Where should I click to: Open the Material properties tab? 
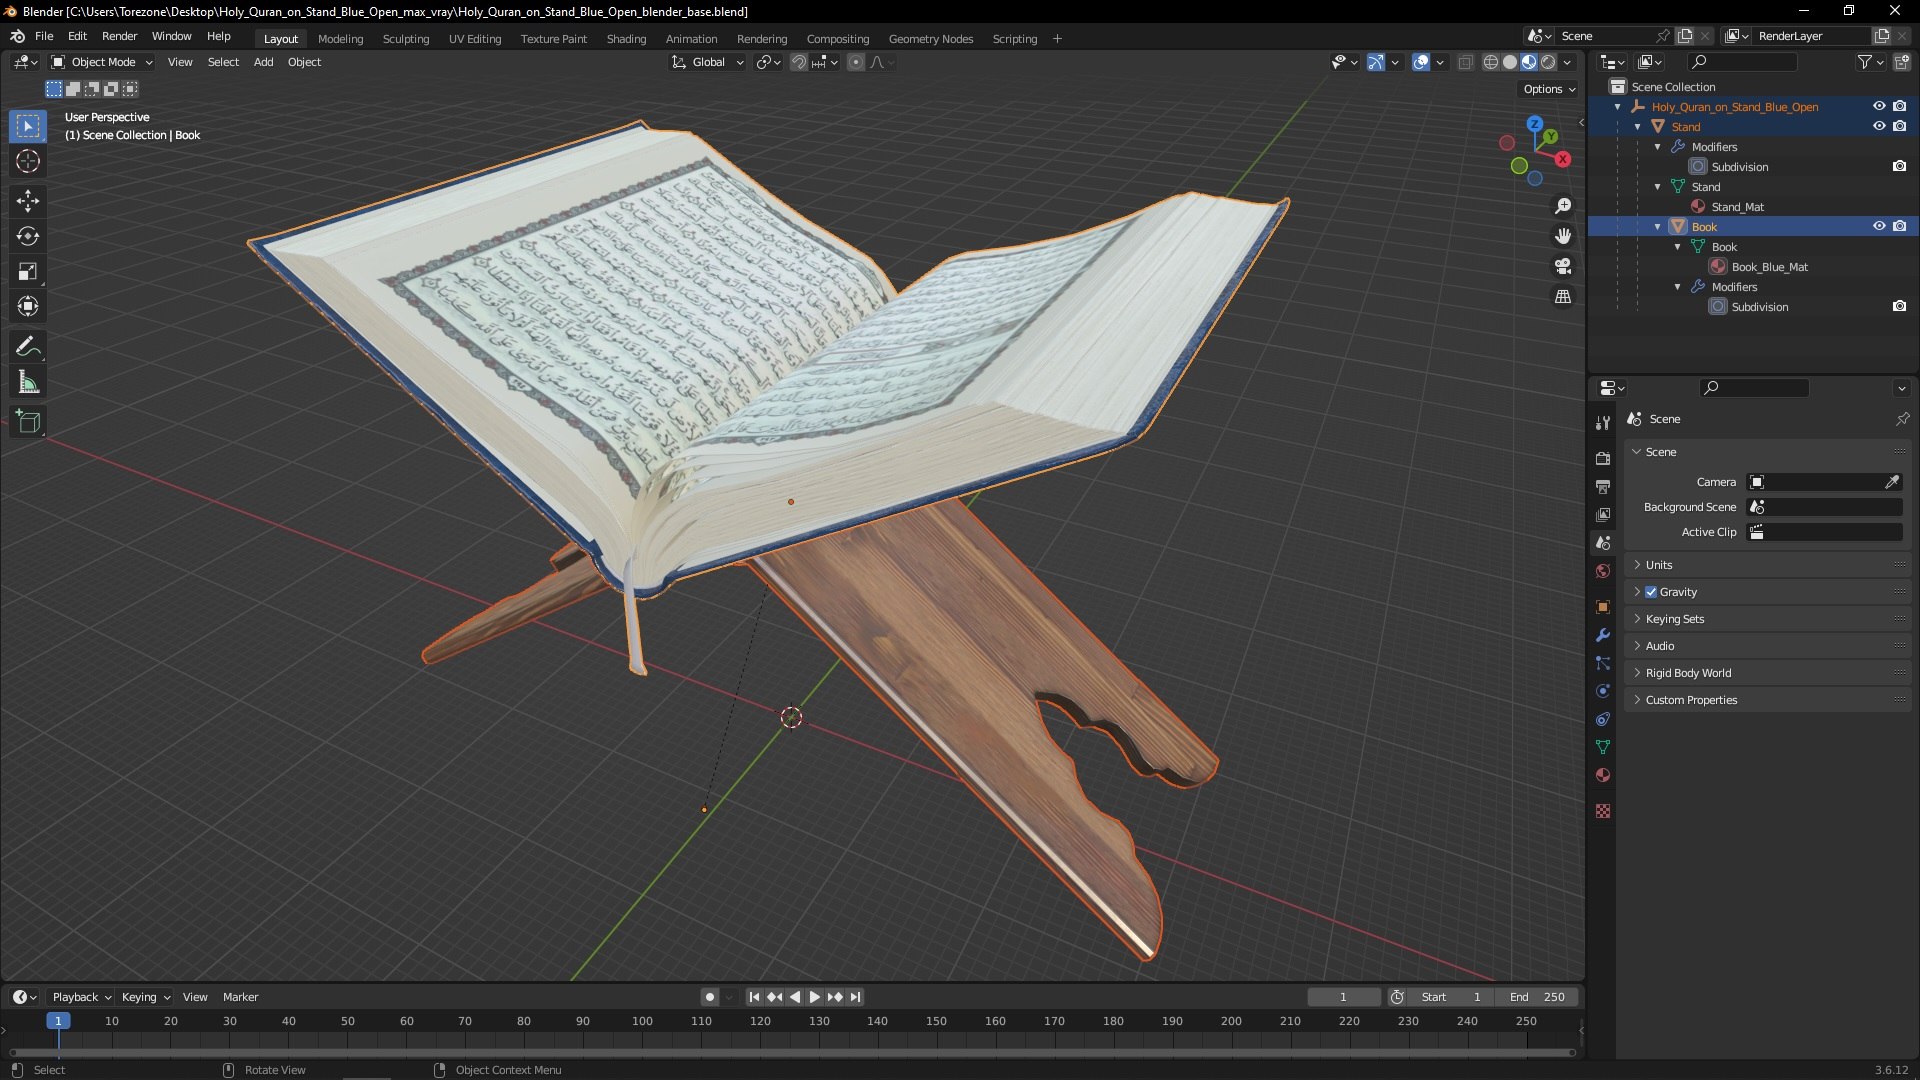pyautogui.click(x=1603, y=775)
